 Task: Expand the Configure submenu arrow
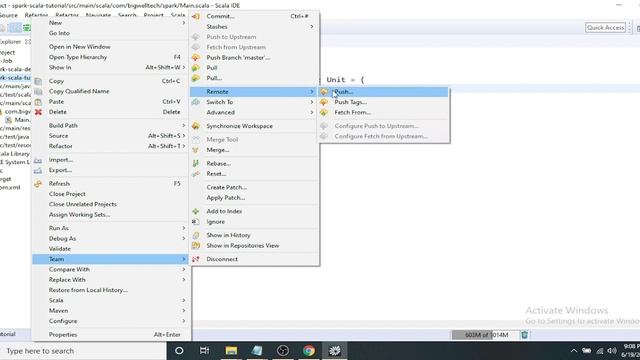pos(184,321)
